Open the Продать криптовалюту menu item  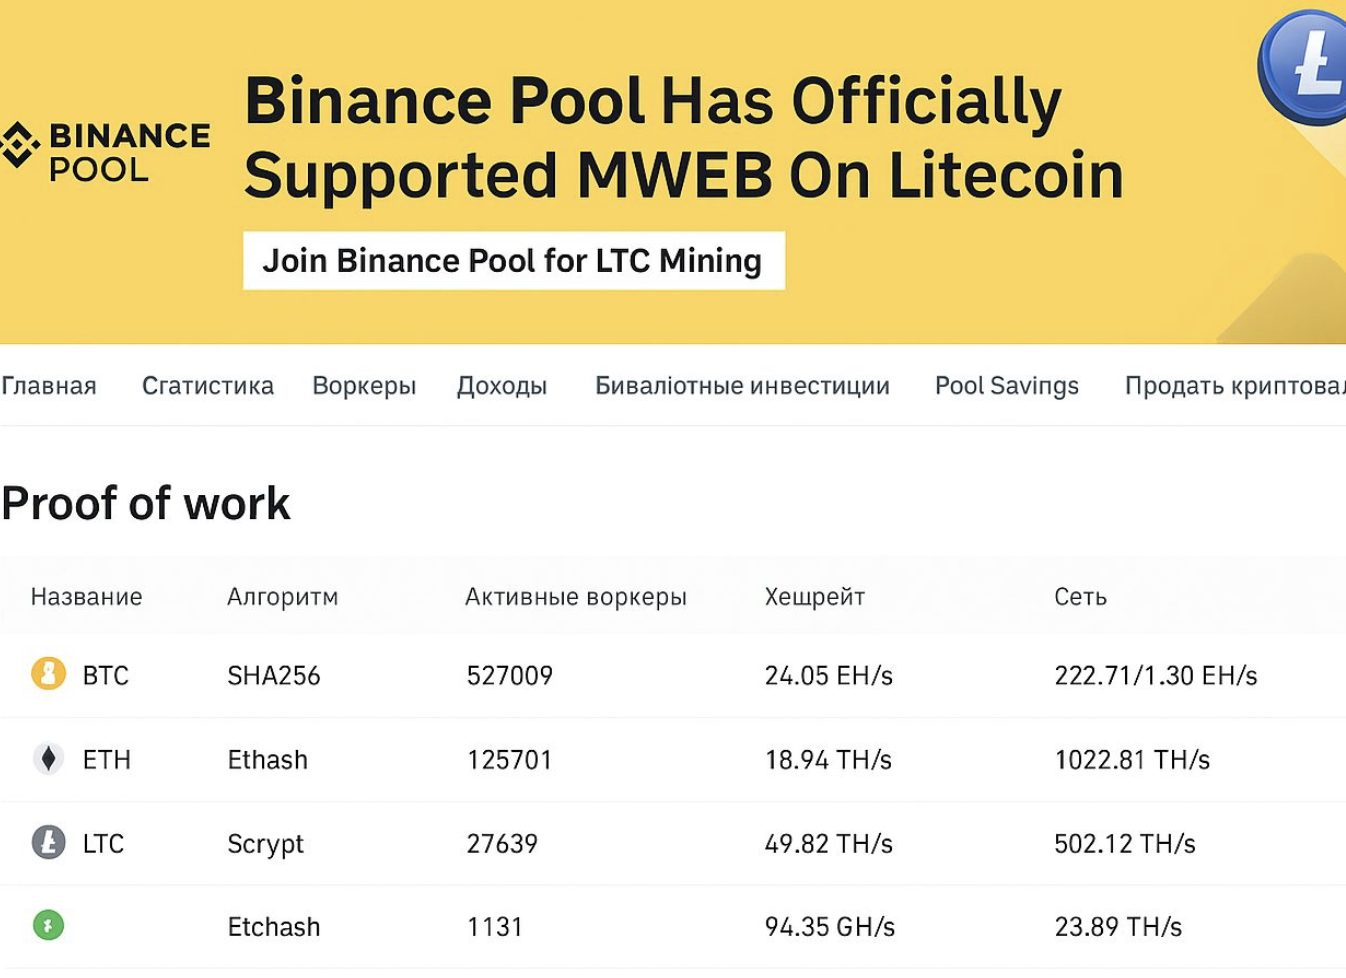(1234, 386)
